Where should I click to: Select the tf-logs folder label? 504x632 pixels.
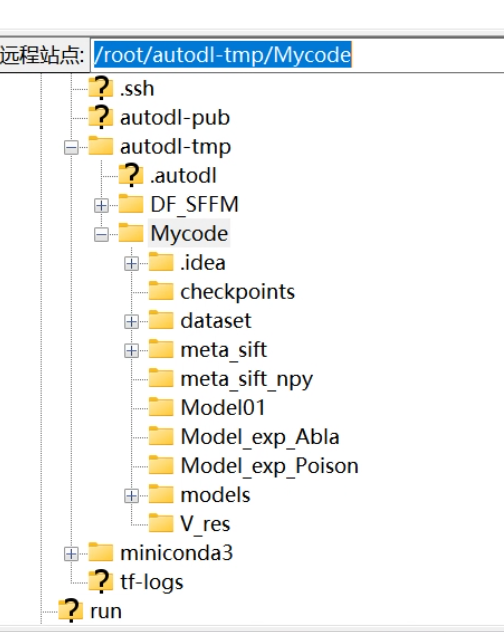(x=152, y=582)
